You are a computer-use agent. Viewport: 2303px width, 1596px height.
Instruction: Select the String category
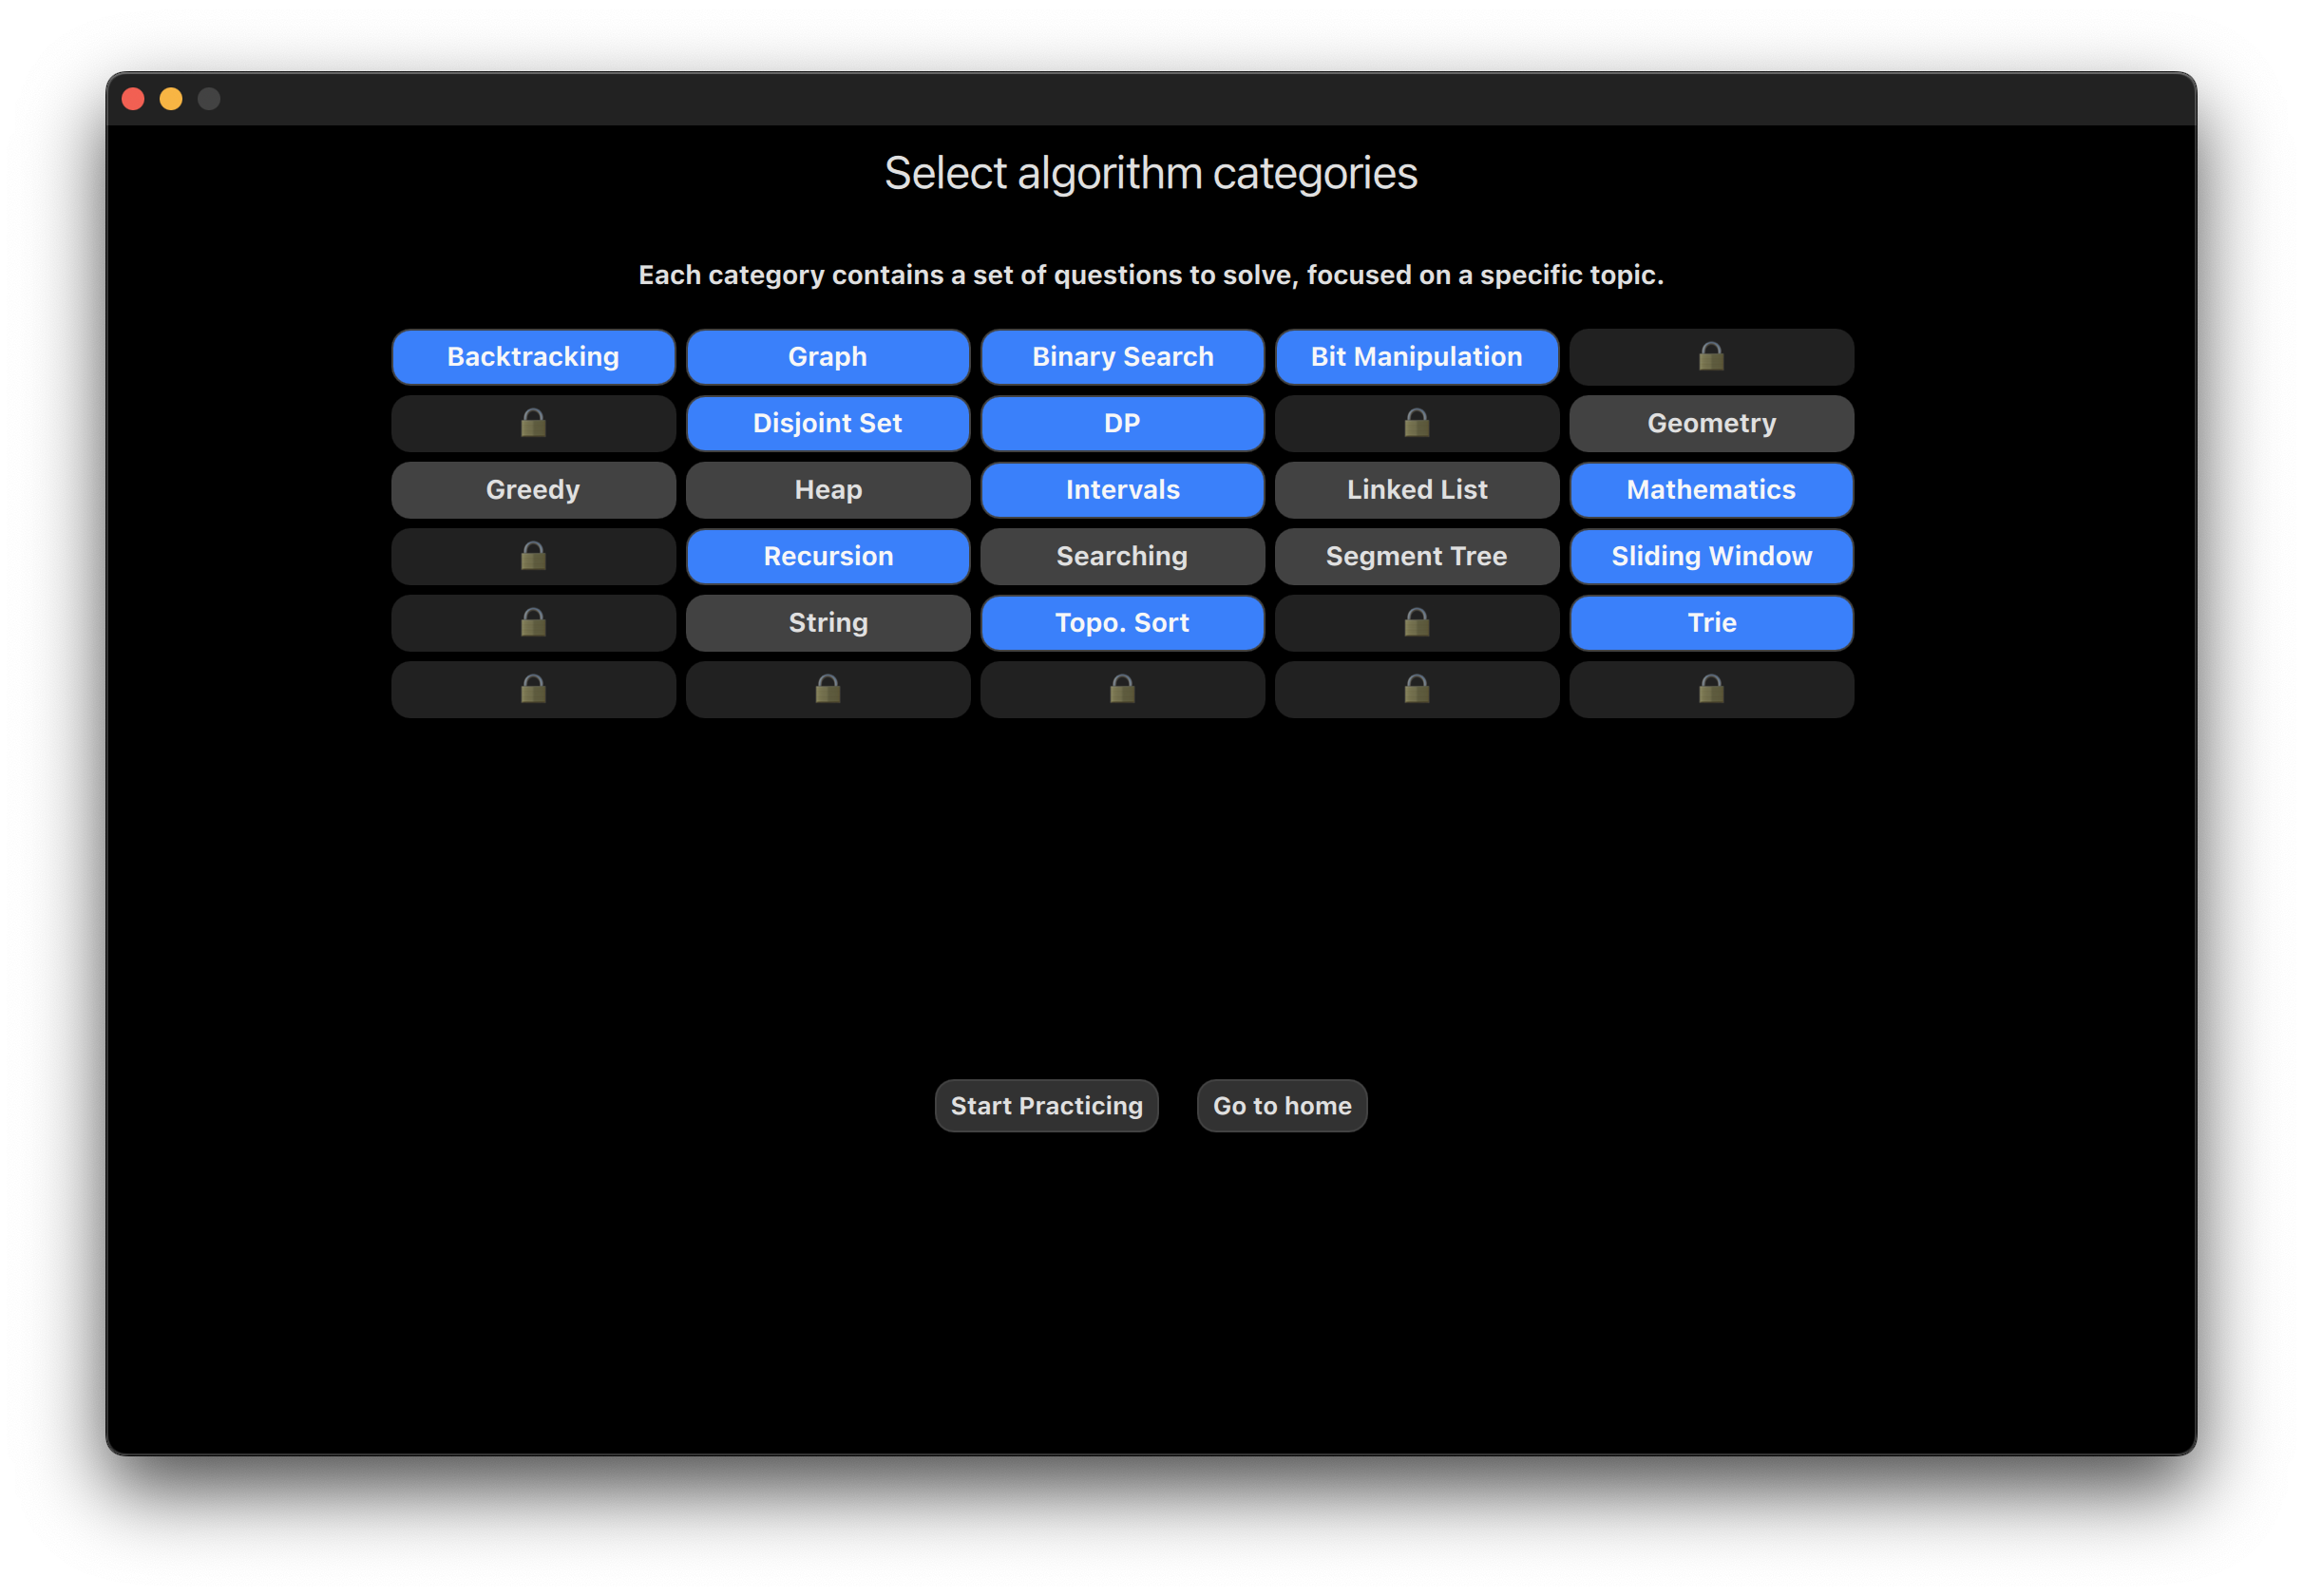click(828, 623)
